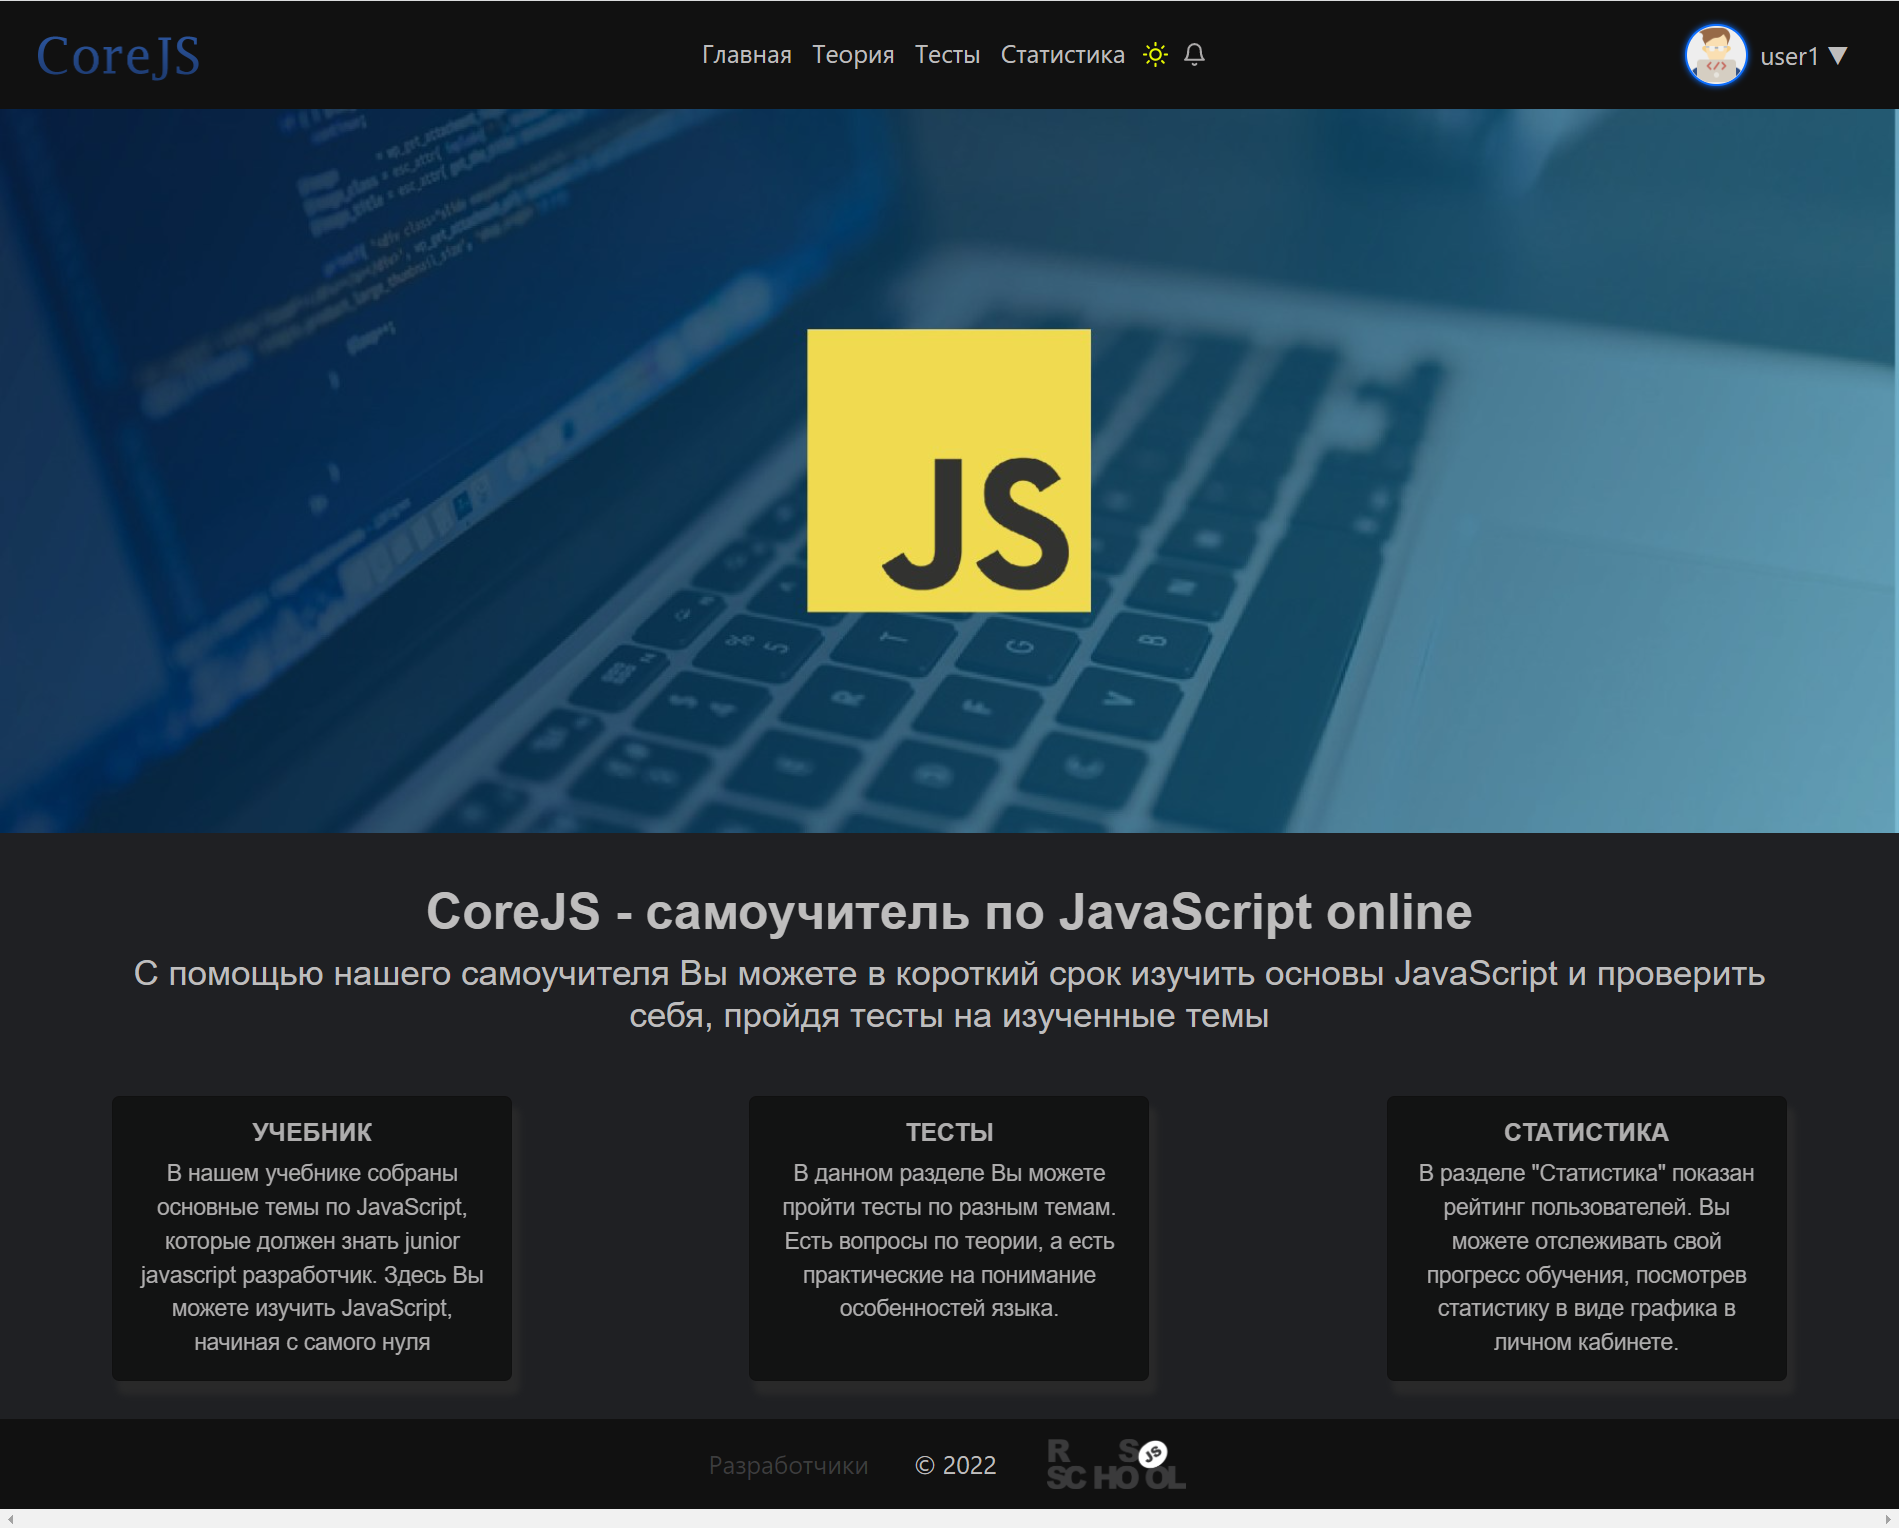Image resolution: width=1899 pixels, height=1528 pixels.
Task: Click the user1 avatar picture
Action: (1716, 55)
